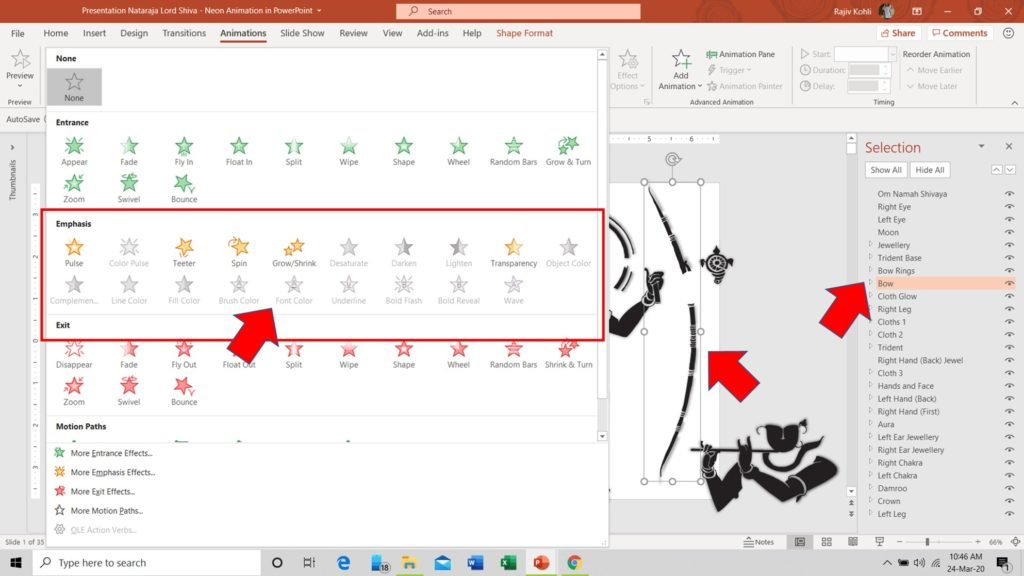The height and width of the screenshot is (576, 1024).
Task: Adjust the zoom slider handle
Action: [x=927, y=541]
